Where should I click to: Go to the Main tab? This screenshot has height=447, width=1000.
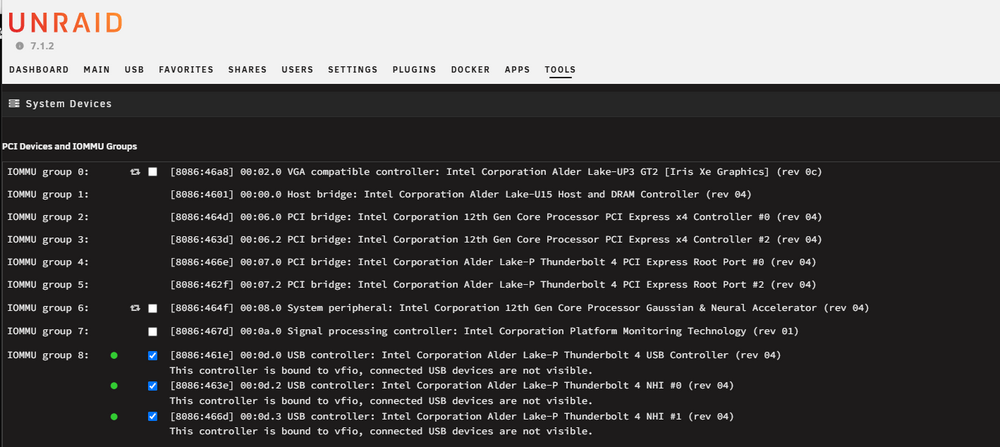pos(96,70)
